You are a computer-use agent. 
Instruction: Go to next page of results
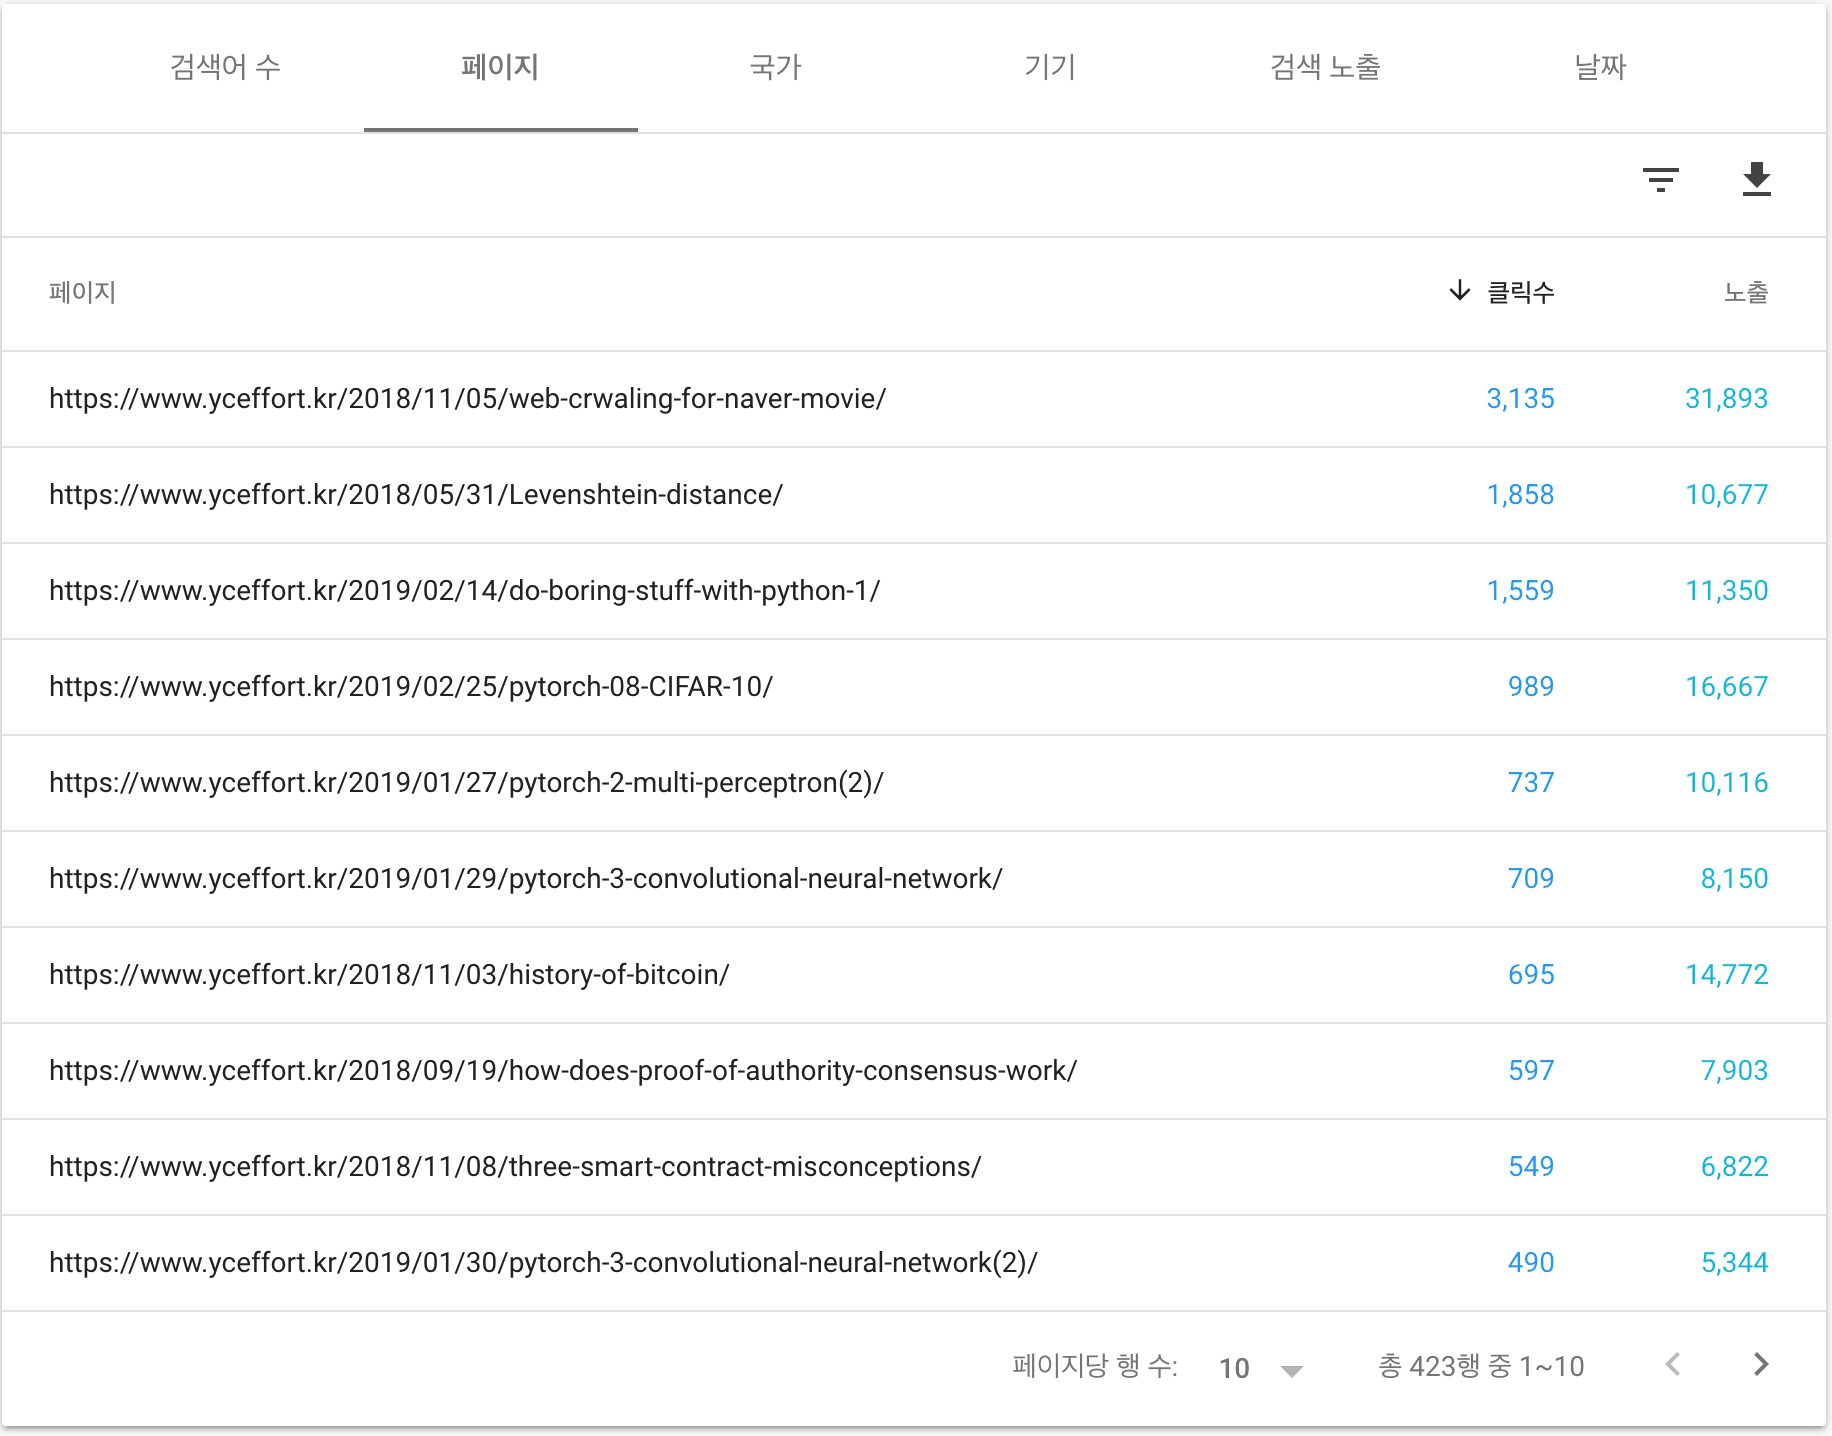[1761, 1365]
